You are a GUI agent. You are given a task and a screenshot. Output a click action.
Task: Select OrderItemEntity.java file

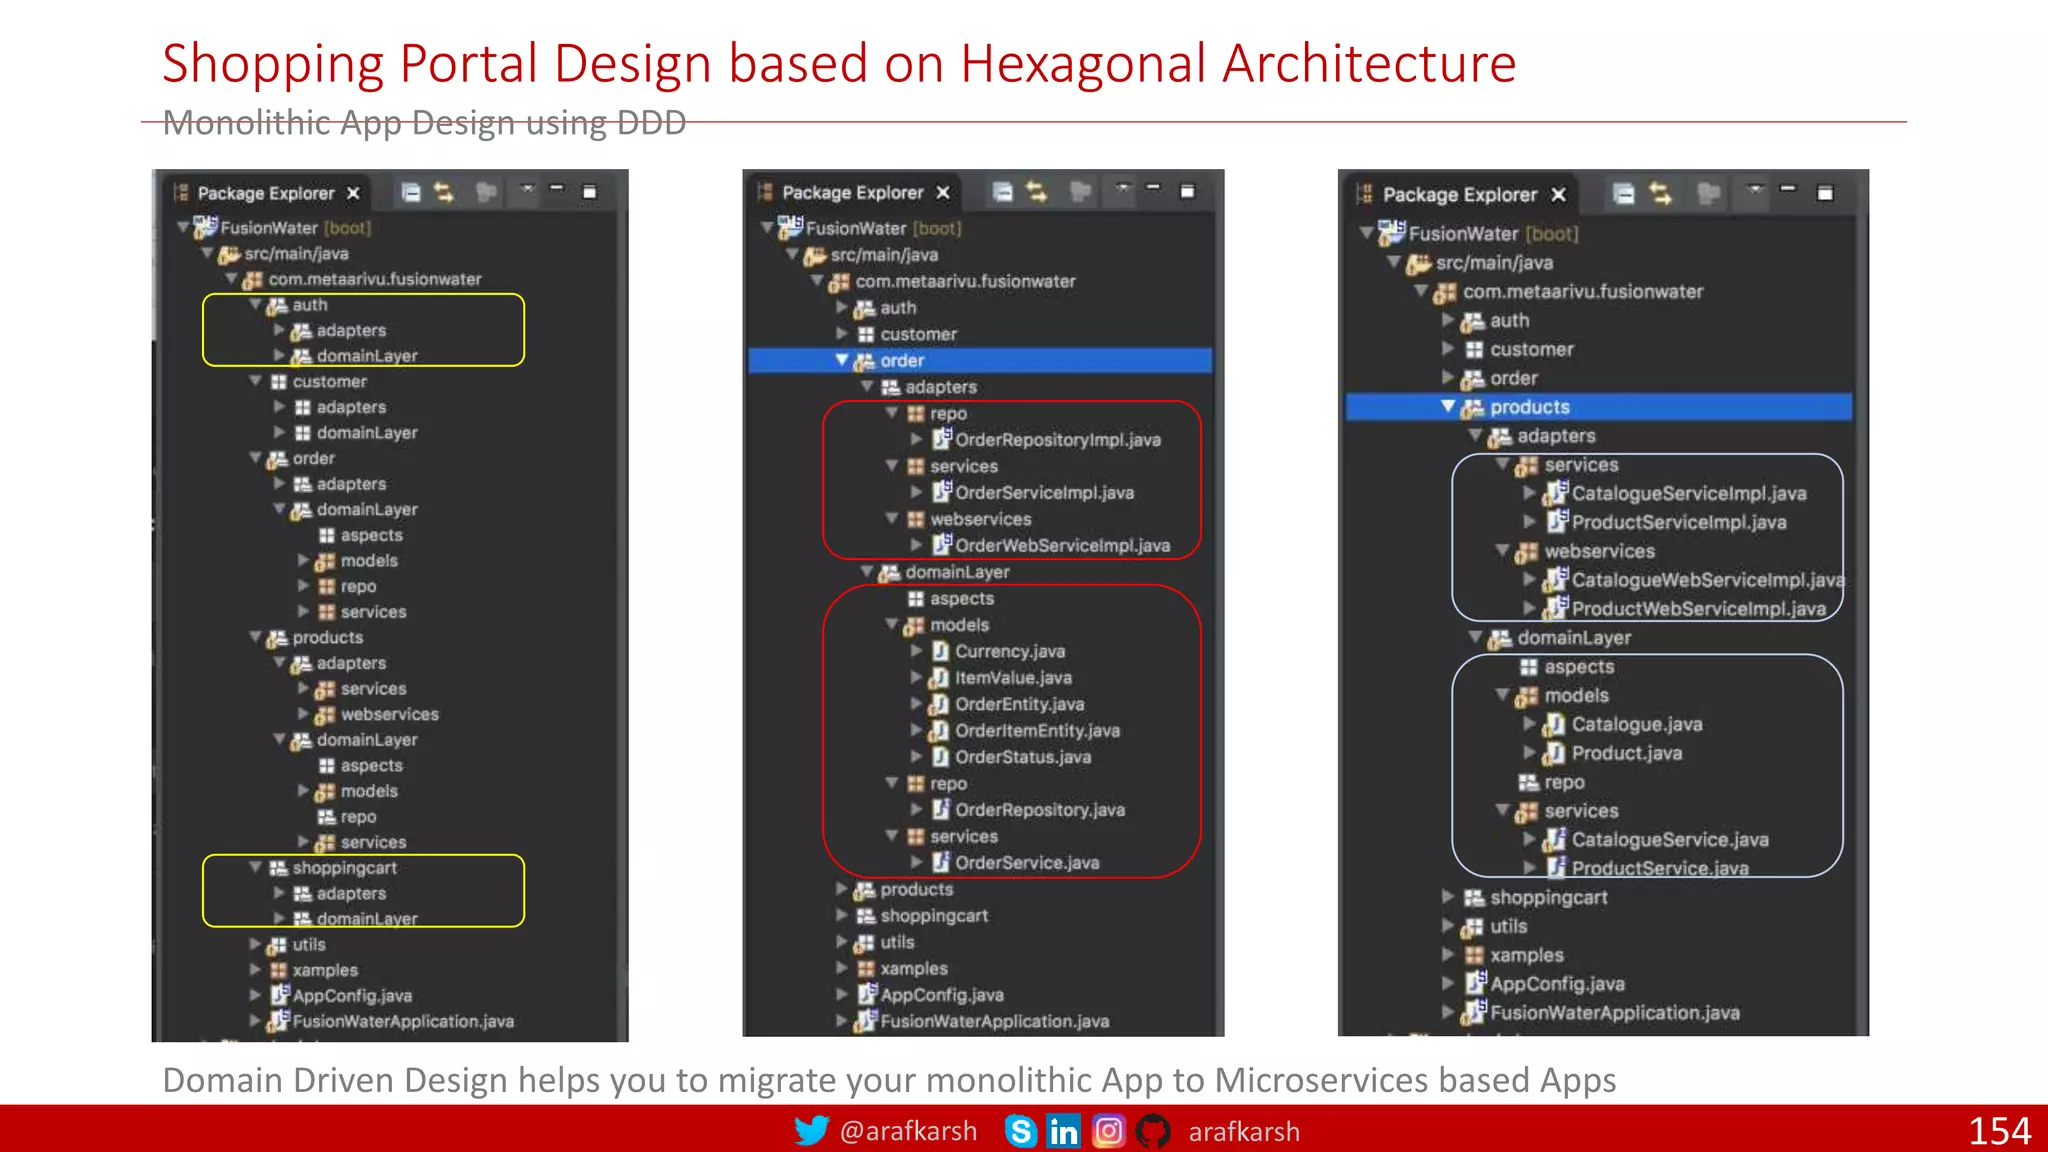point(1037,731)
